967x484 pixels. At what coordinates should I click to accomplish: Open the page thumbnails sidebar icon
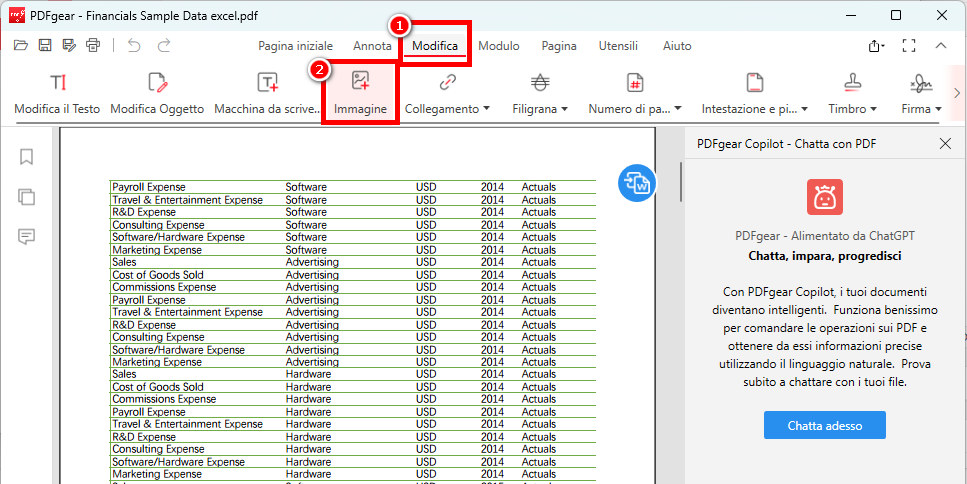point(27,196)
